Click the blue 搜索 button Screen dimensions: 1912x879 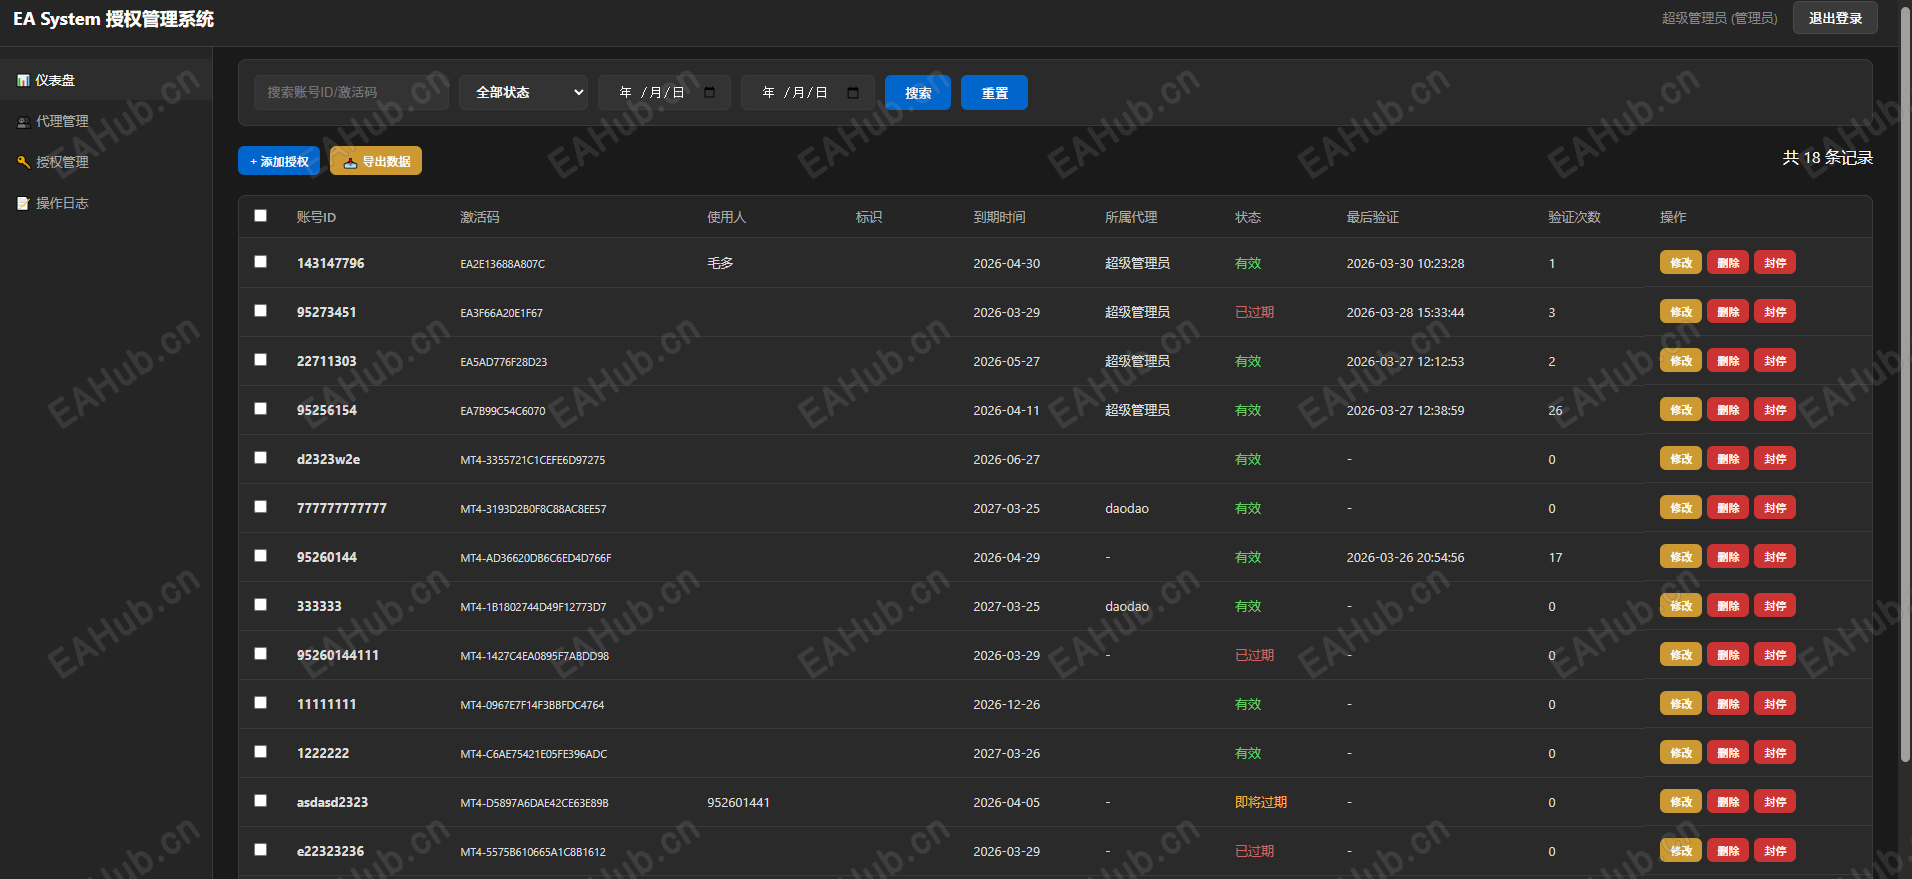[x=918, y=93]
